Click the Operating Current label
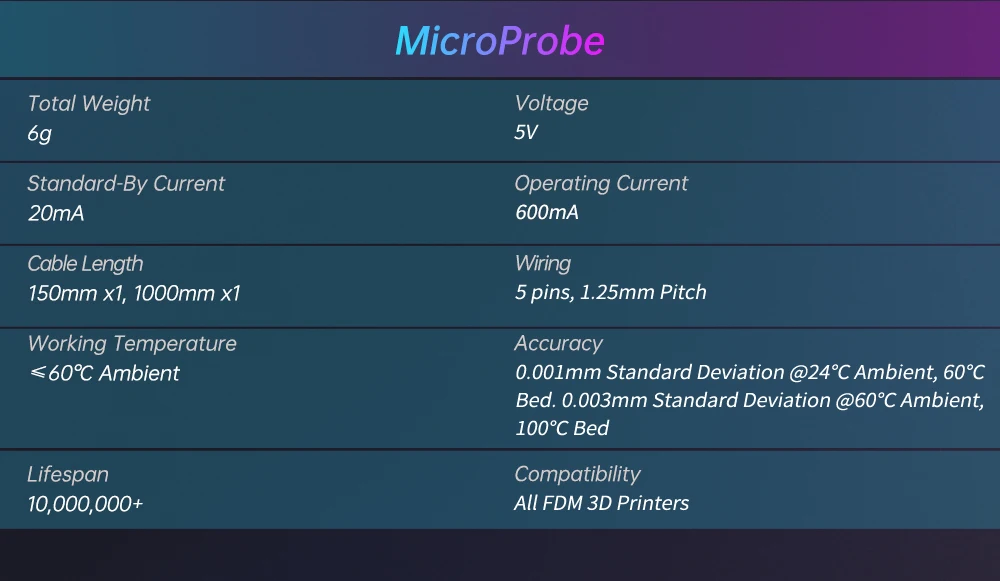 [x=601, y=184]
